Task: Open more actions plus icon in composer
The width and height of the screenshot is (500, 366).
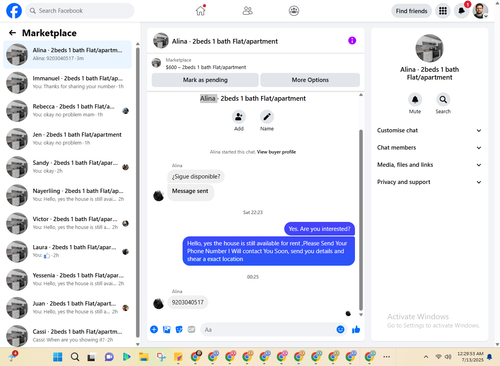Action: tap(154, 329)
